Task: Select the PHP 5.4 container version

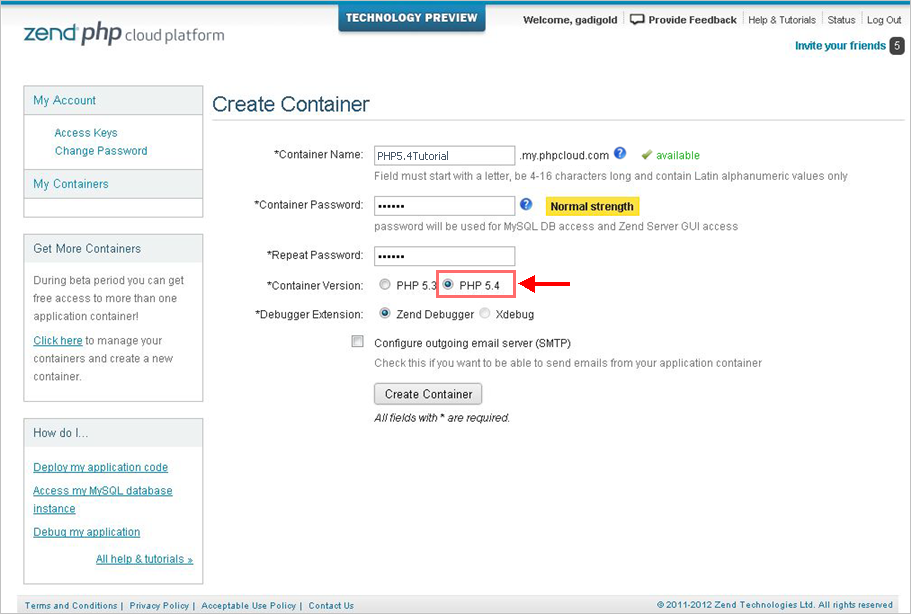Action: 448,285
